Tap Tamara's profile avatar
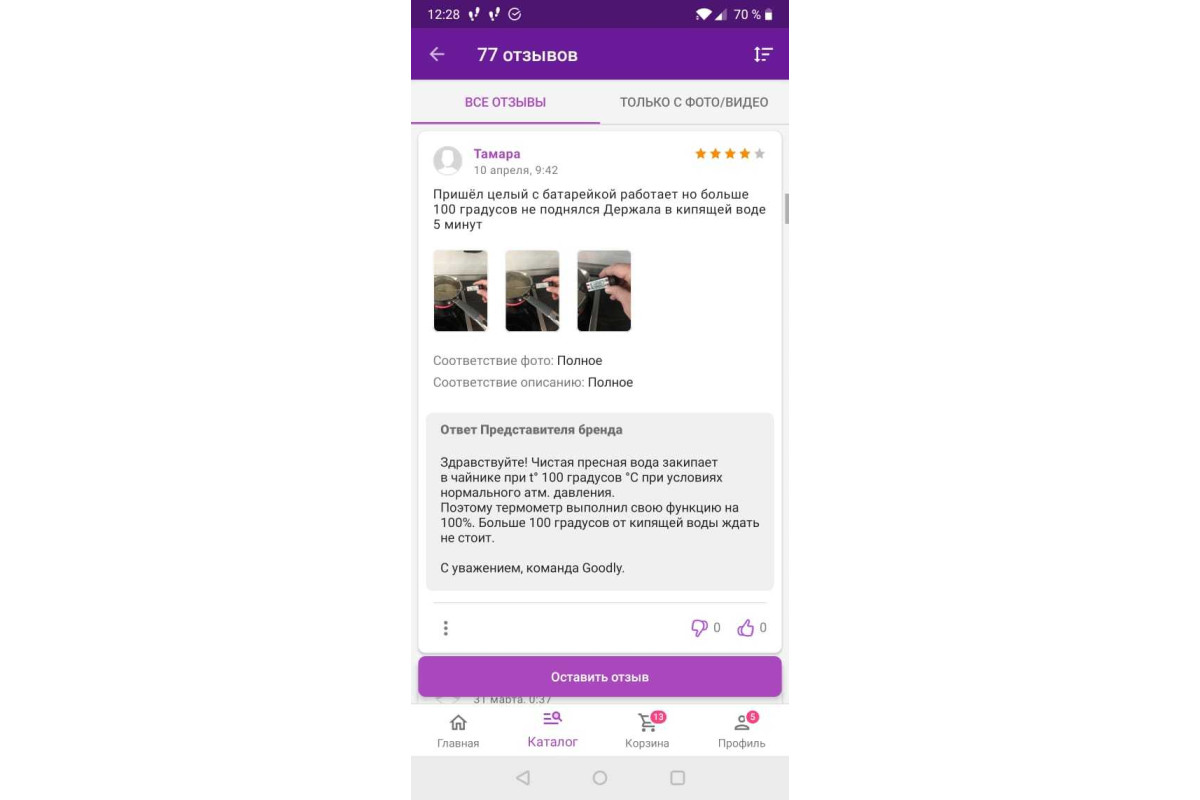This screenshot has width=1200, height=800. [x=448, y=161]
